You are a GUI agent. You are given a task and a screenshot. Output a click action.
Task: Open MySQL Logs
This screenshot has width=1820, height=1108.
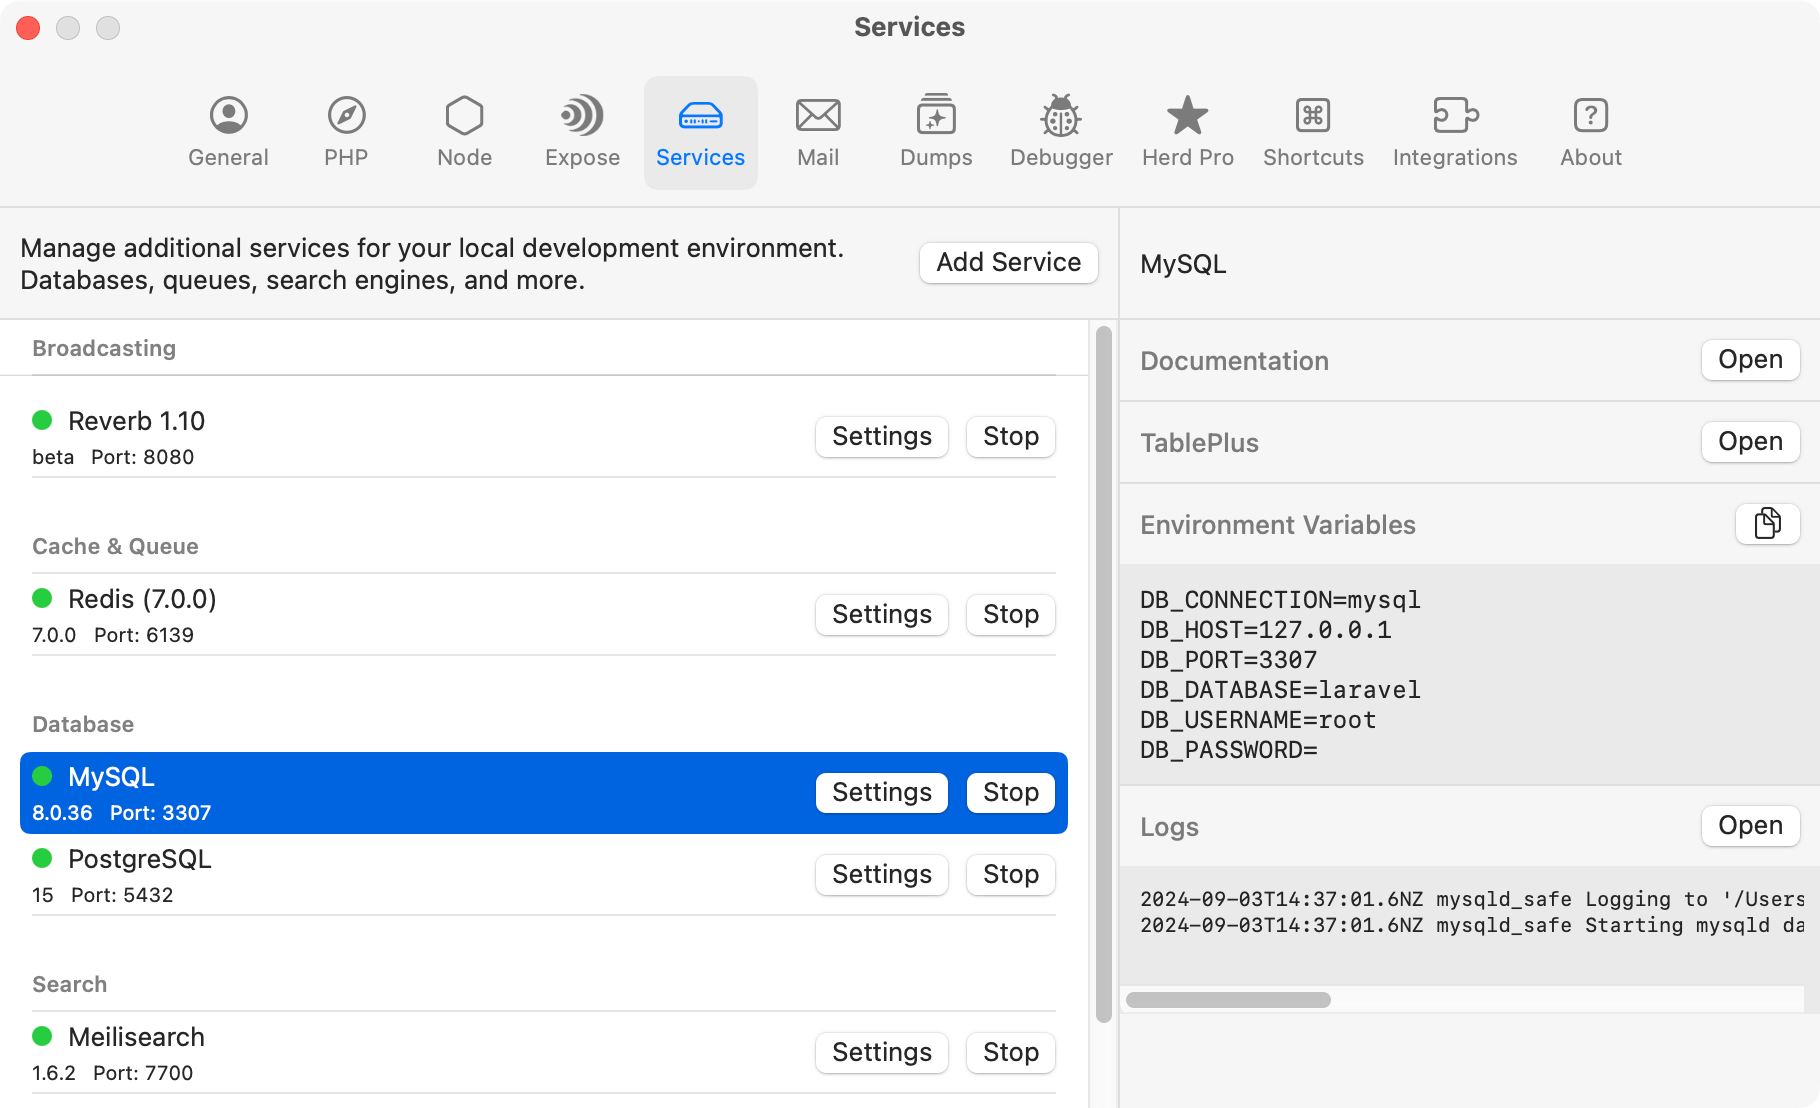click(1749, 826)
